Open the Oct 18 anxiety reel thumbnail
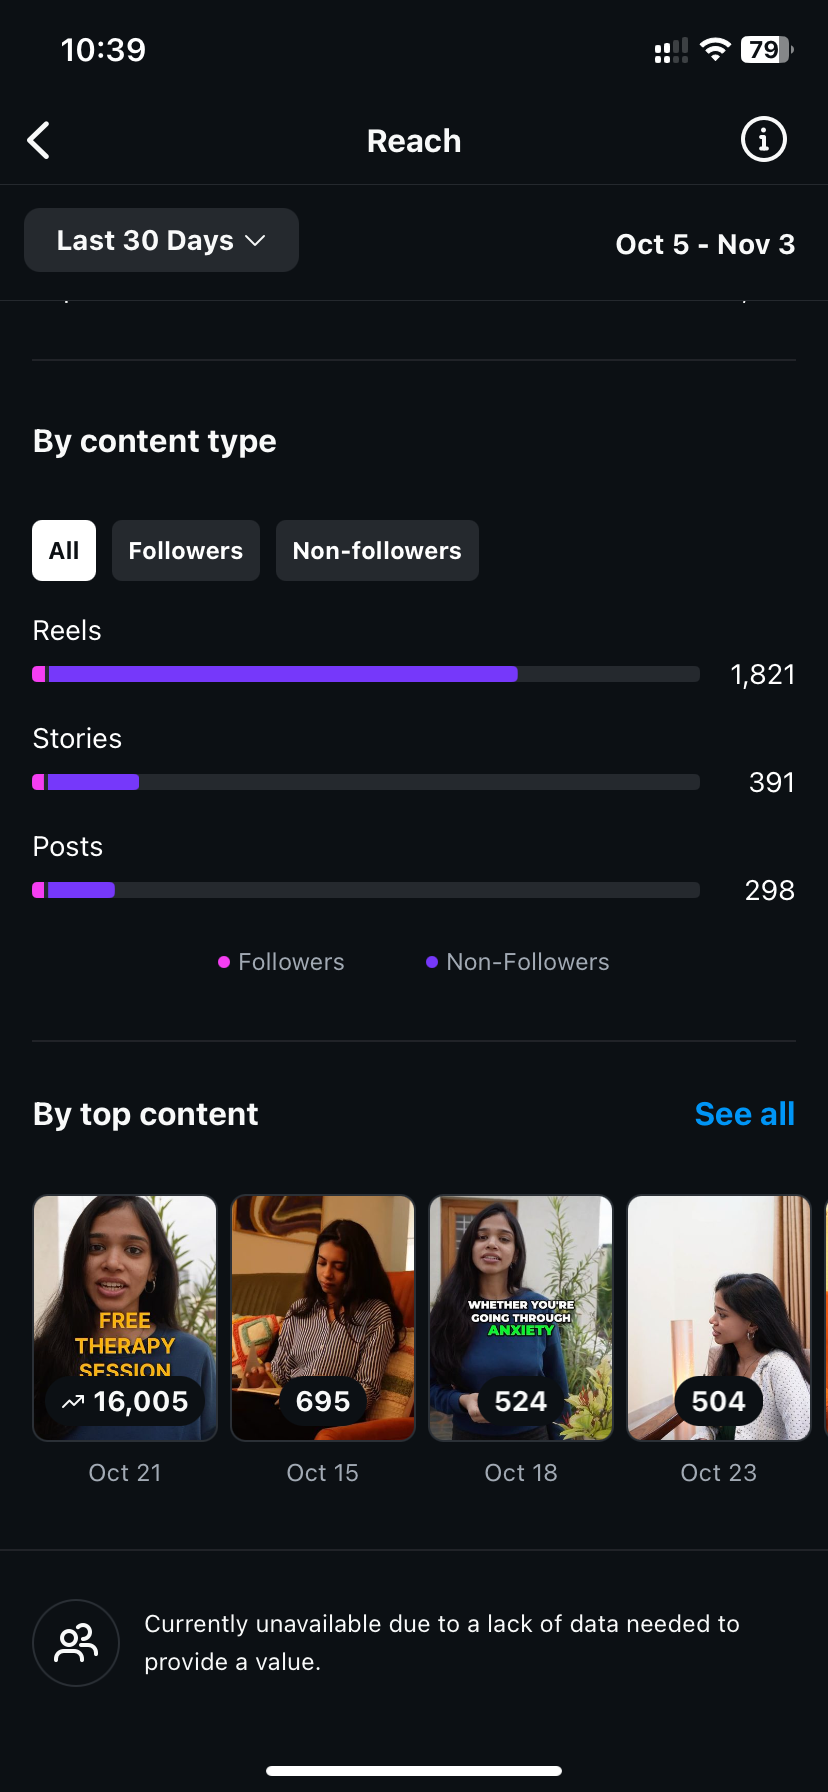 click(521, 1300)
